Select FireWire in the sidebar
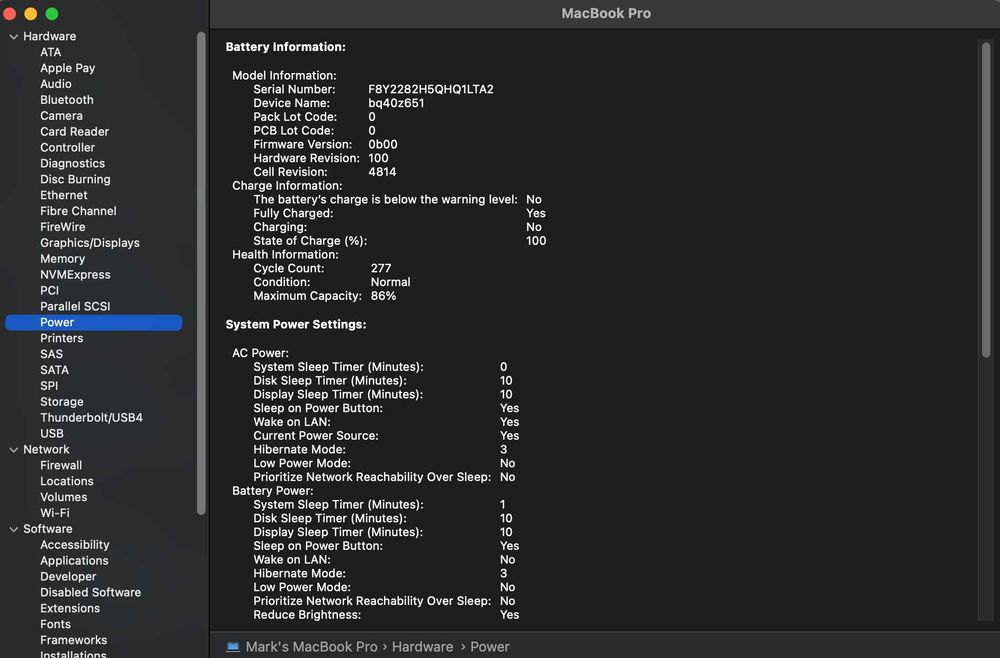Screen dimensions: 1000x658 [x=62, y=227]
